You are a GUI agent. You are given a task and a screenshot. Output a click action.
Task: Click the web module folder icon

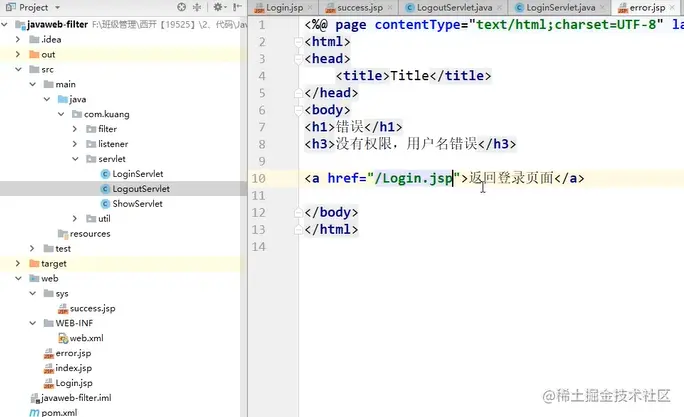tap(34, 278)
